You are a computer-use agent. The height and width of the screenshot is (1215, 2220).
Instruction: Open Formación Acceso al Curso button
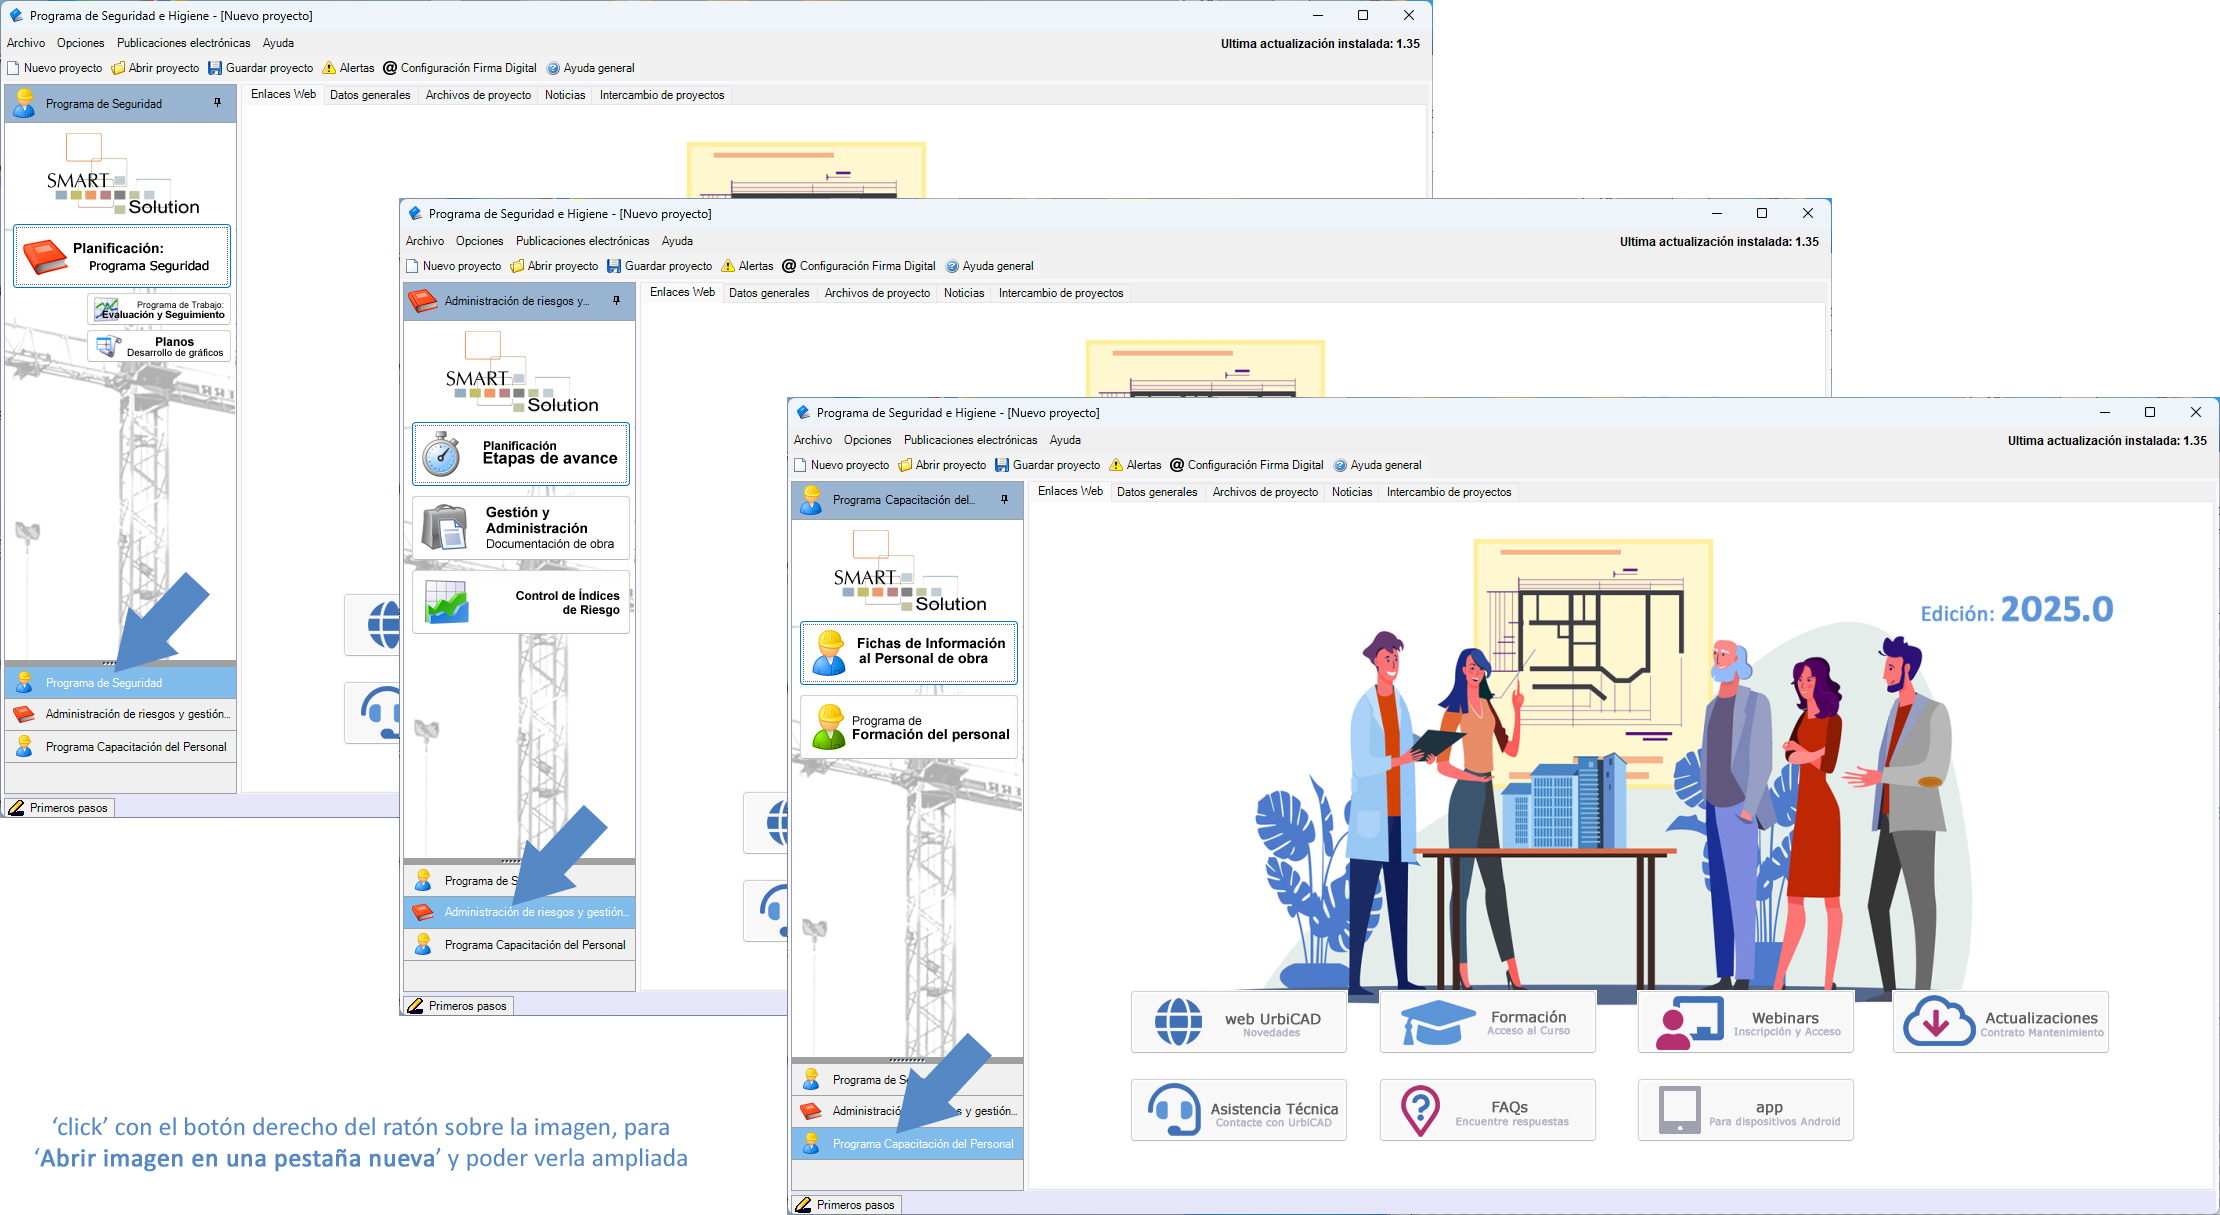1487,1022
